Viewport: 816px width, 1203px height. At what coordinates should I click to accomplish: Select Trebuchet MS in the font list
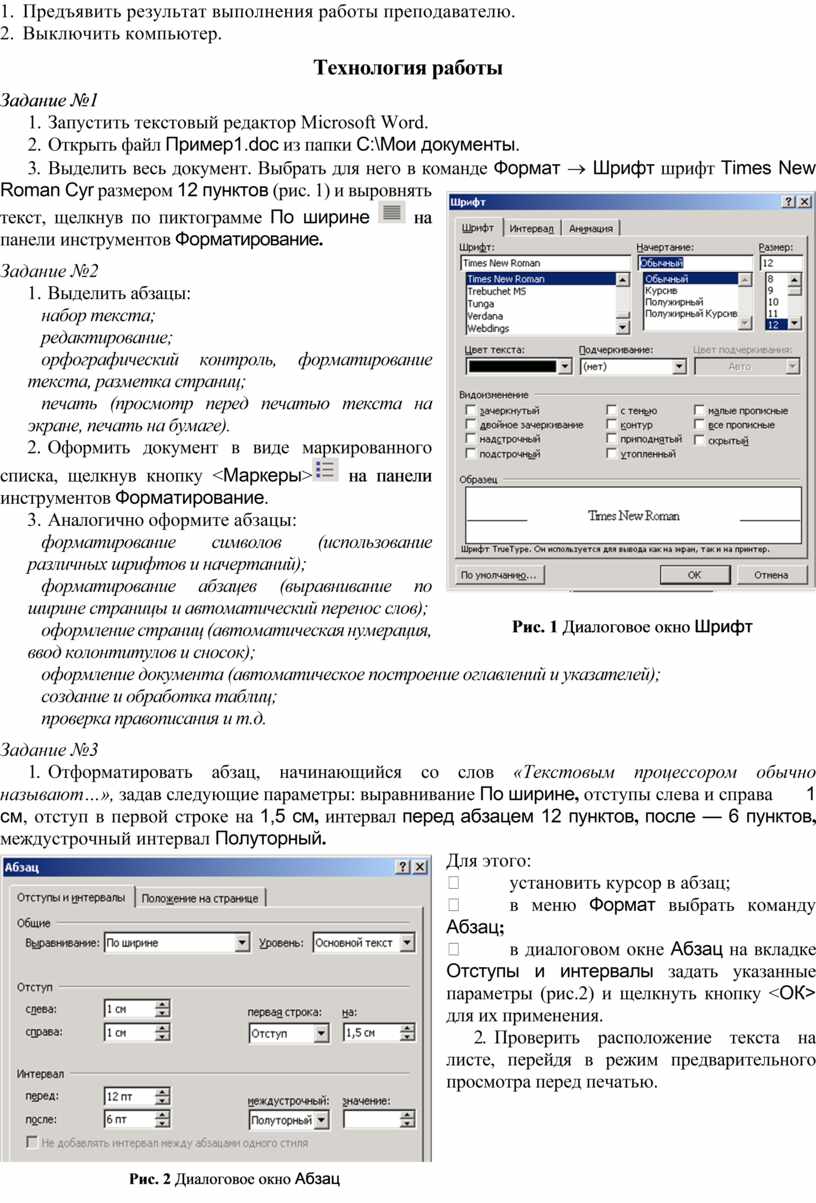[x=539, y=291]
